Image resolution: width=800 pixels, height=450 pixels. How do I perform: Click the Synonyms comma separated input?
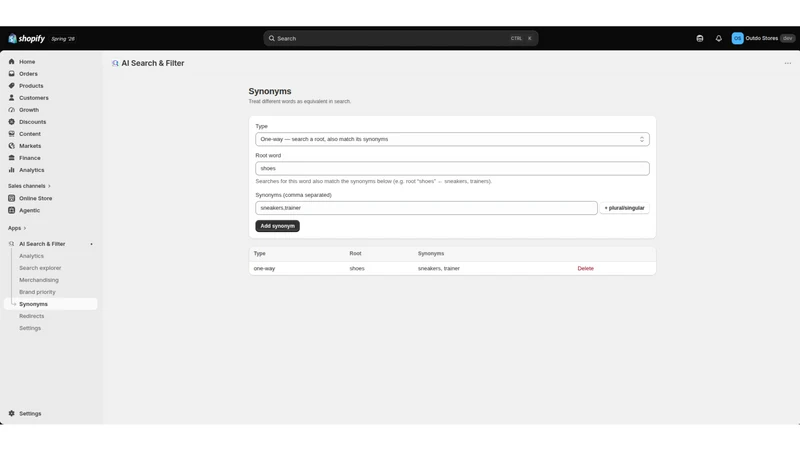pyautogui.click(x=426, y=208)
